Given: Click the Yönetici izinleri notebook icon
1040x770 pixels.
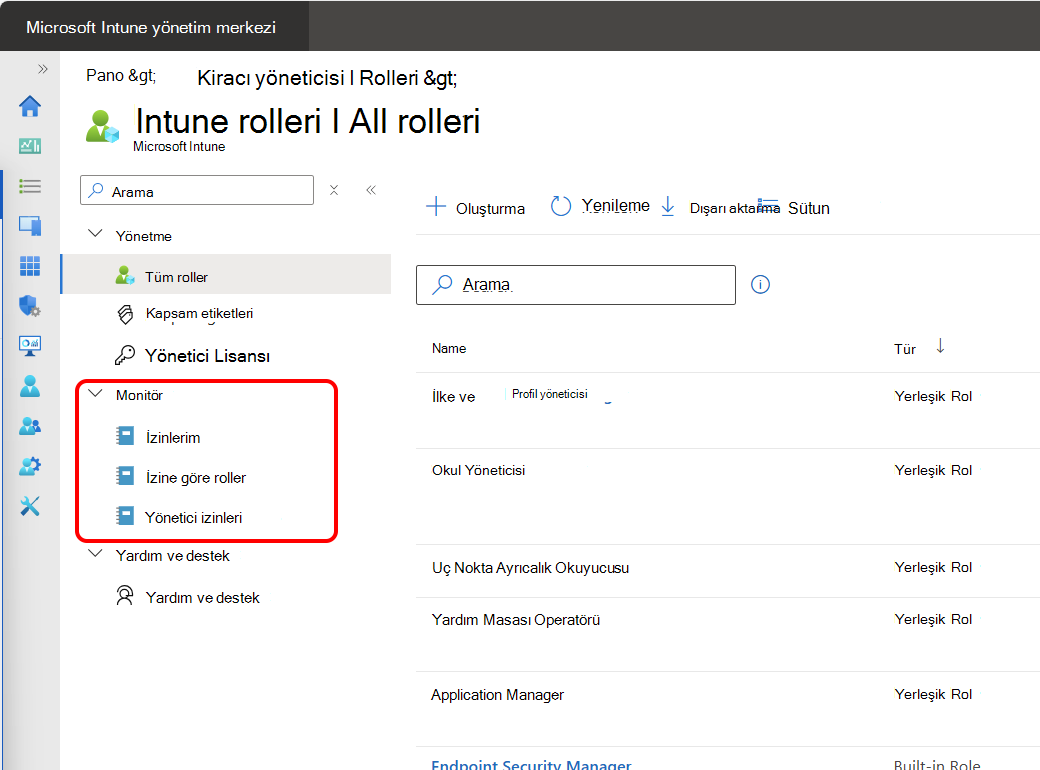Looking at the screenshot, I should pos(125,516).
